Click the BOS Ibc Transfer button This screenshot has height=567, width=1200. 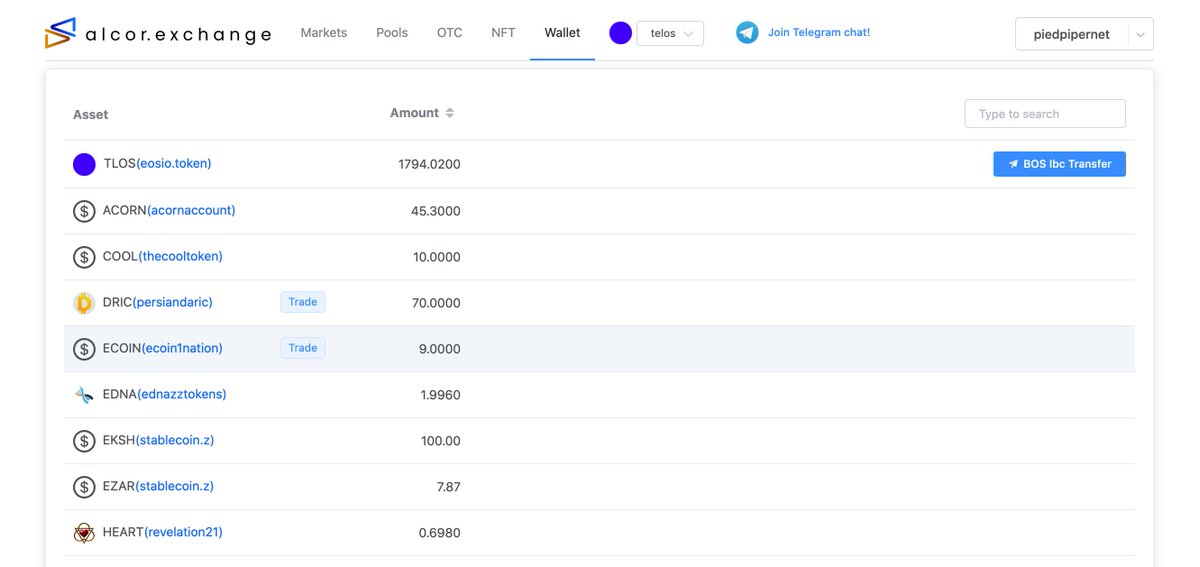pyautogui.click(x=1059, y=164)
